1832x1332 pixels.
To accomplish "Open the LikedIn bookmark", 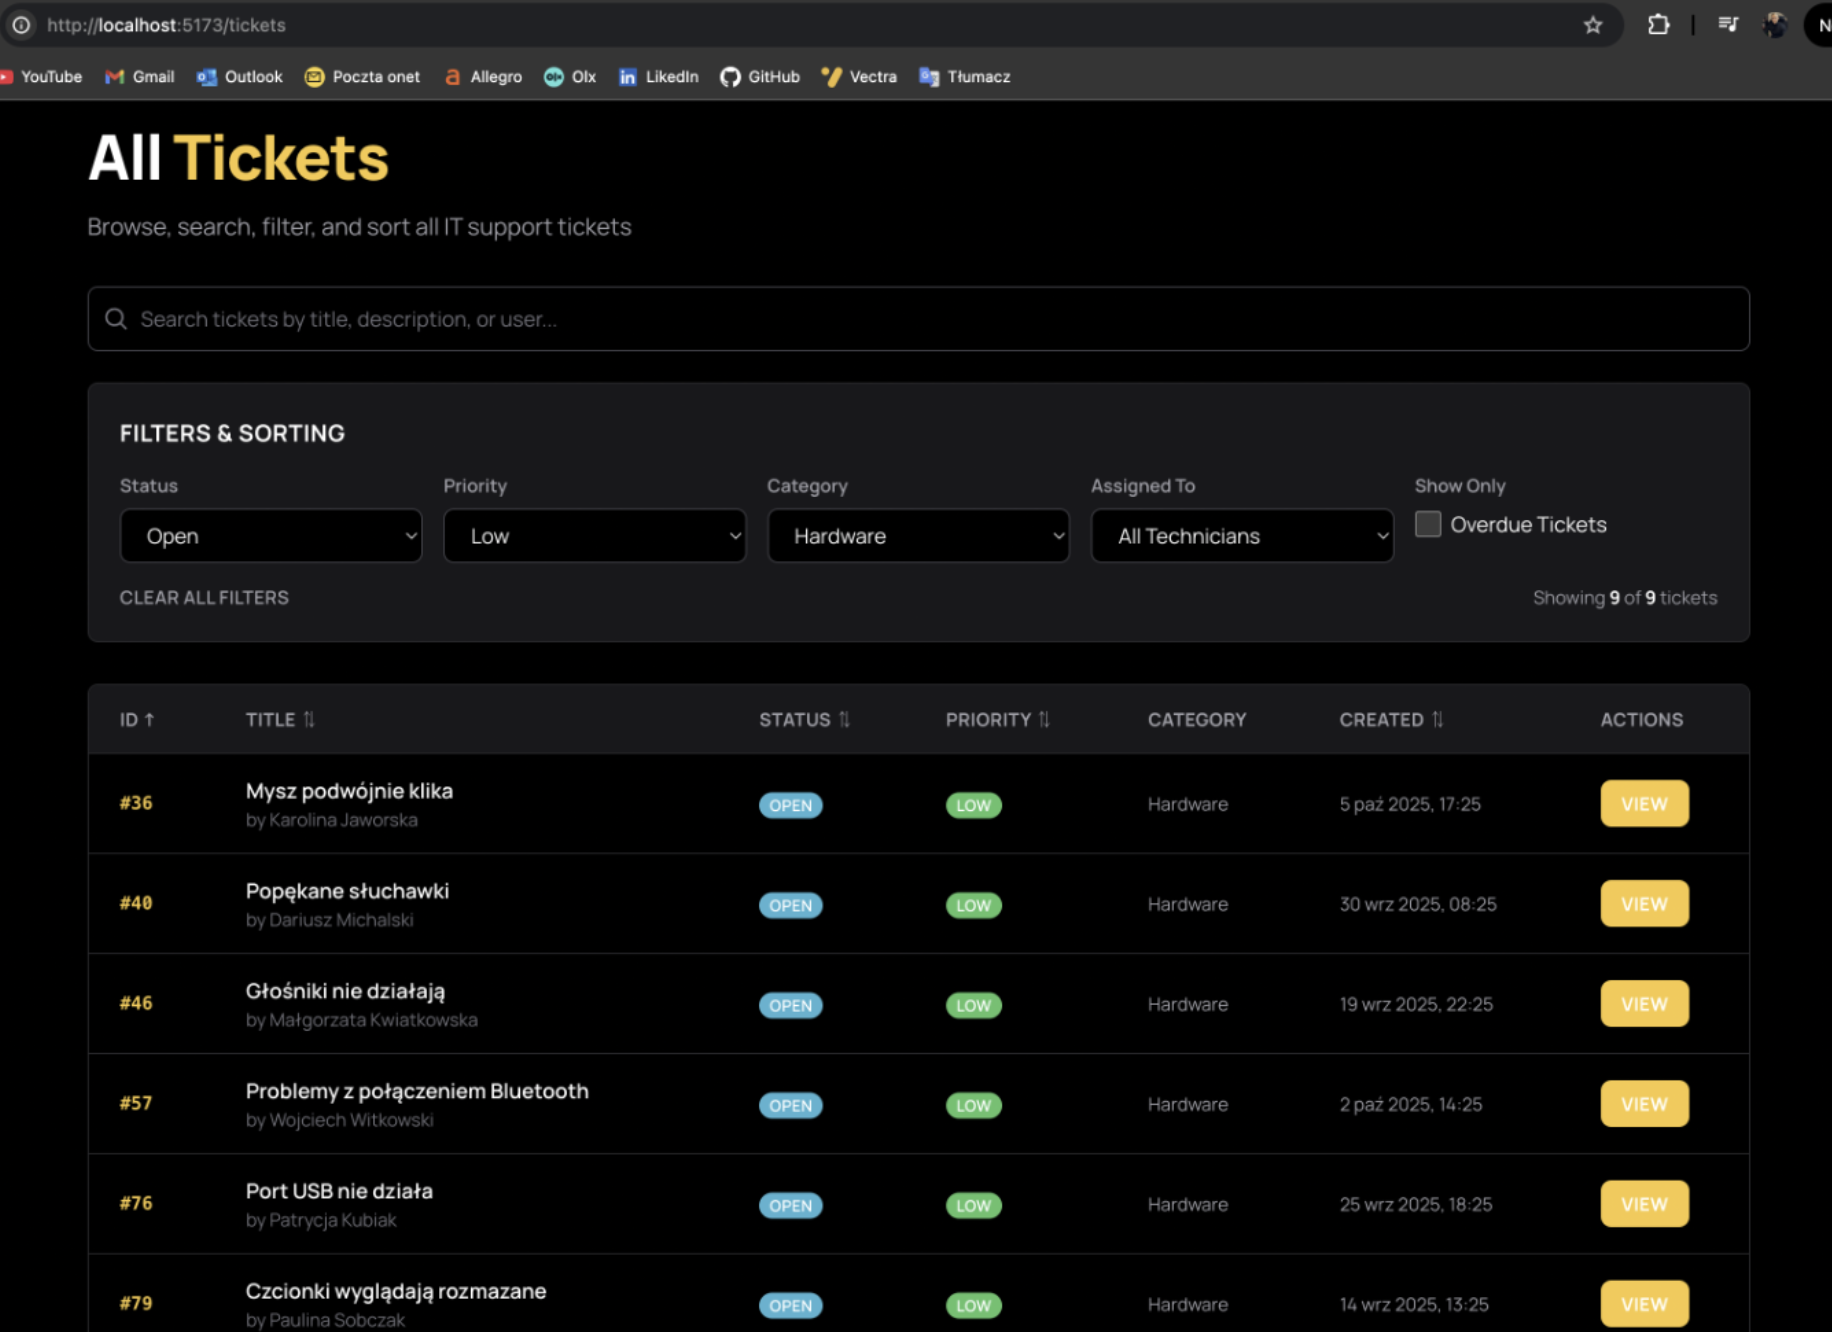I will [x=658, y=77].
